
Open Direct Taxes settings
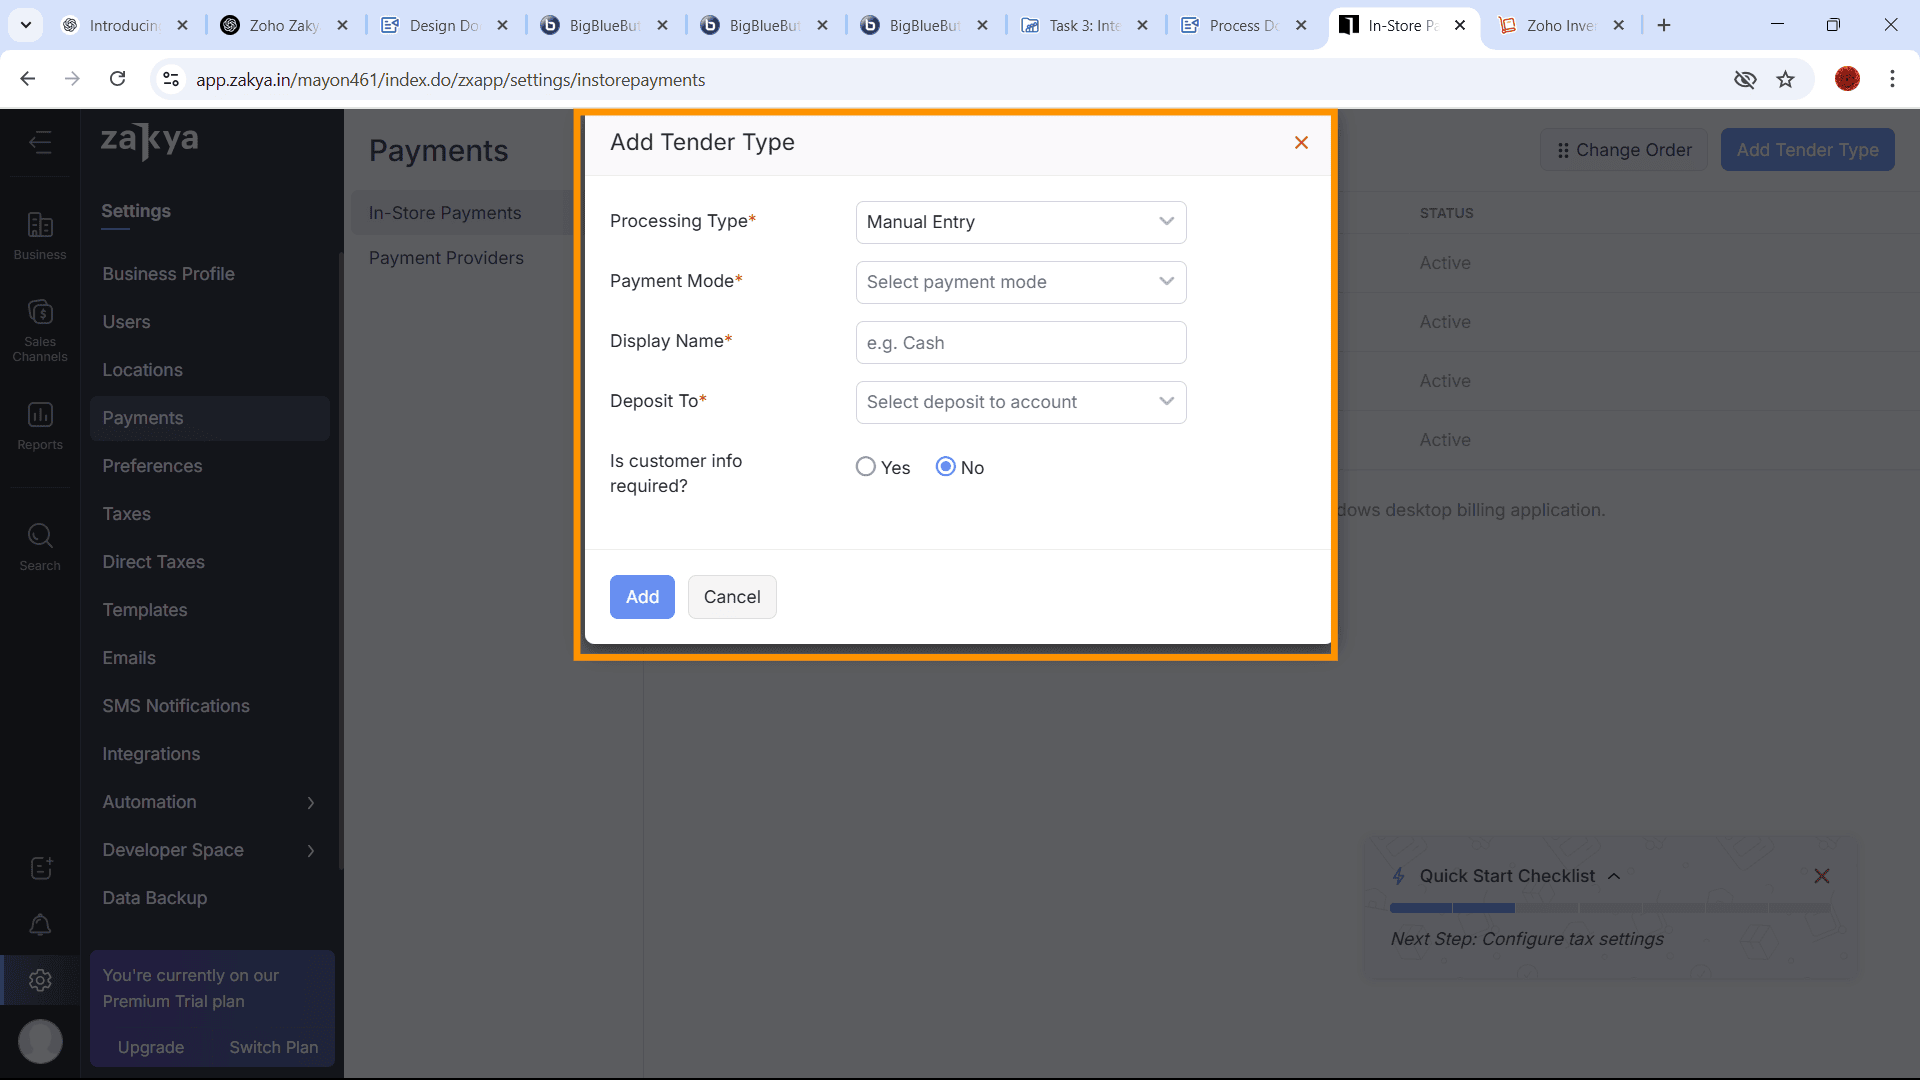[153, 562]
